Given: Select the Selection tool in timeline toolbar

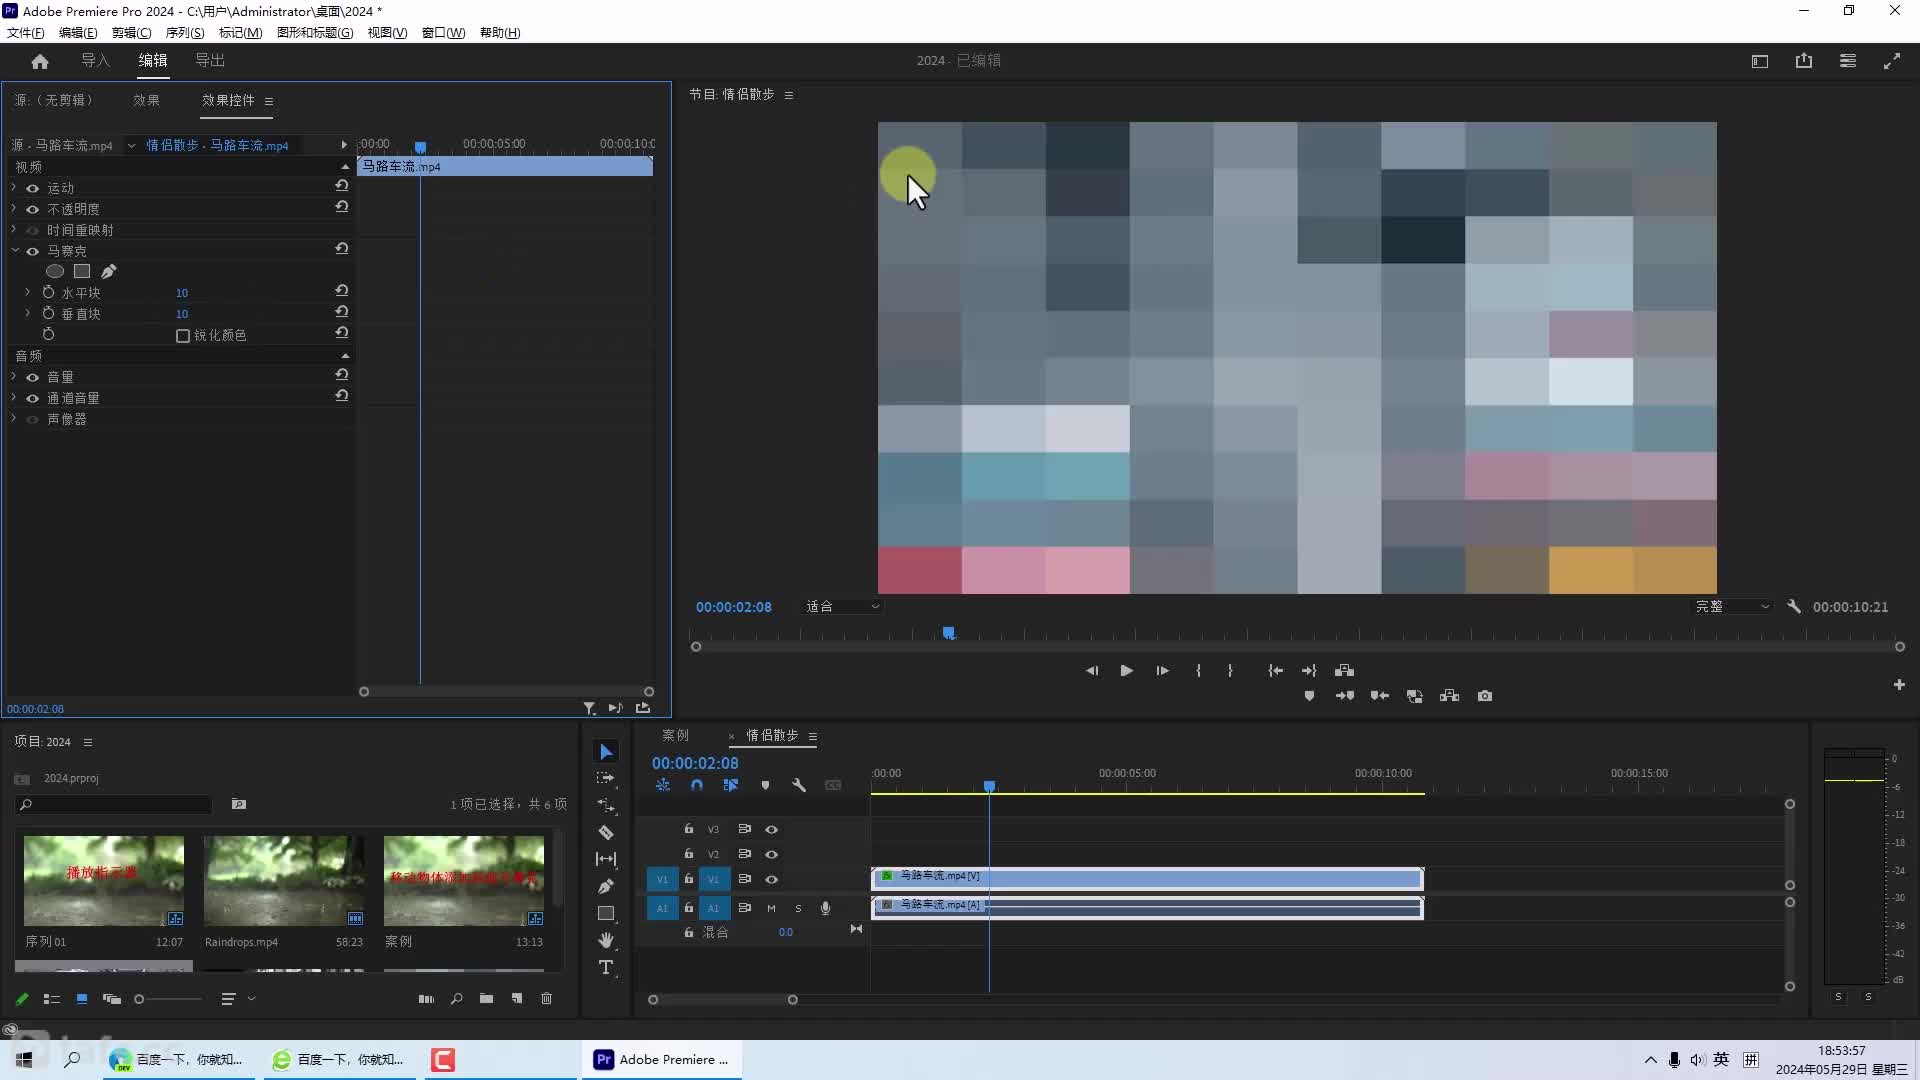Looking at the screenshot, I should (x=606, y=752).
